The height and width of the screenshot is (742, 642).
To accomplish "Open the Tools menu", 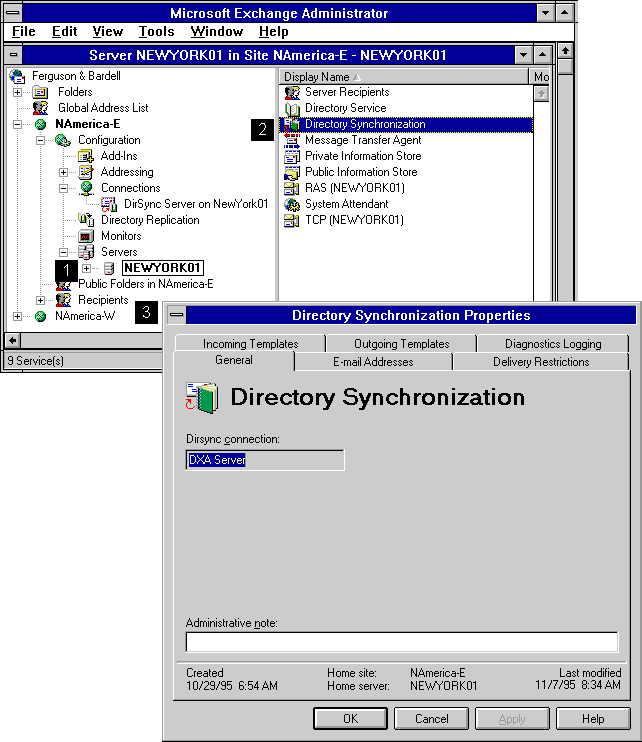I will pyautogui.click(x=156, y=32).
